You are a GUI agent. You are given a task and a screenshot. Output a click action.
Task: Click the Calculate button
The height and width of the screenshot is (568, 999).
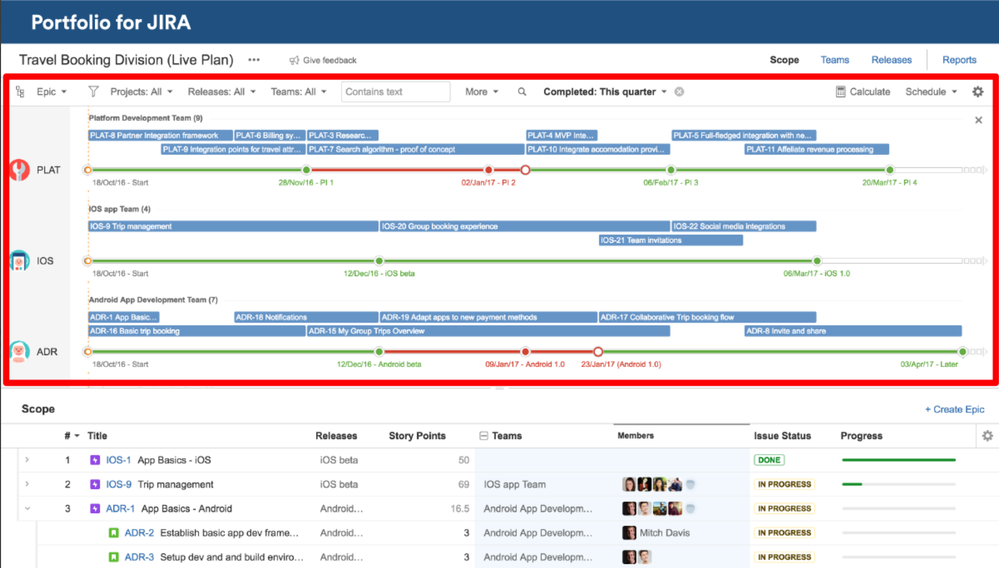(x=863, y=92)
